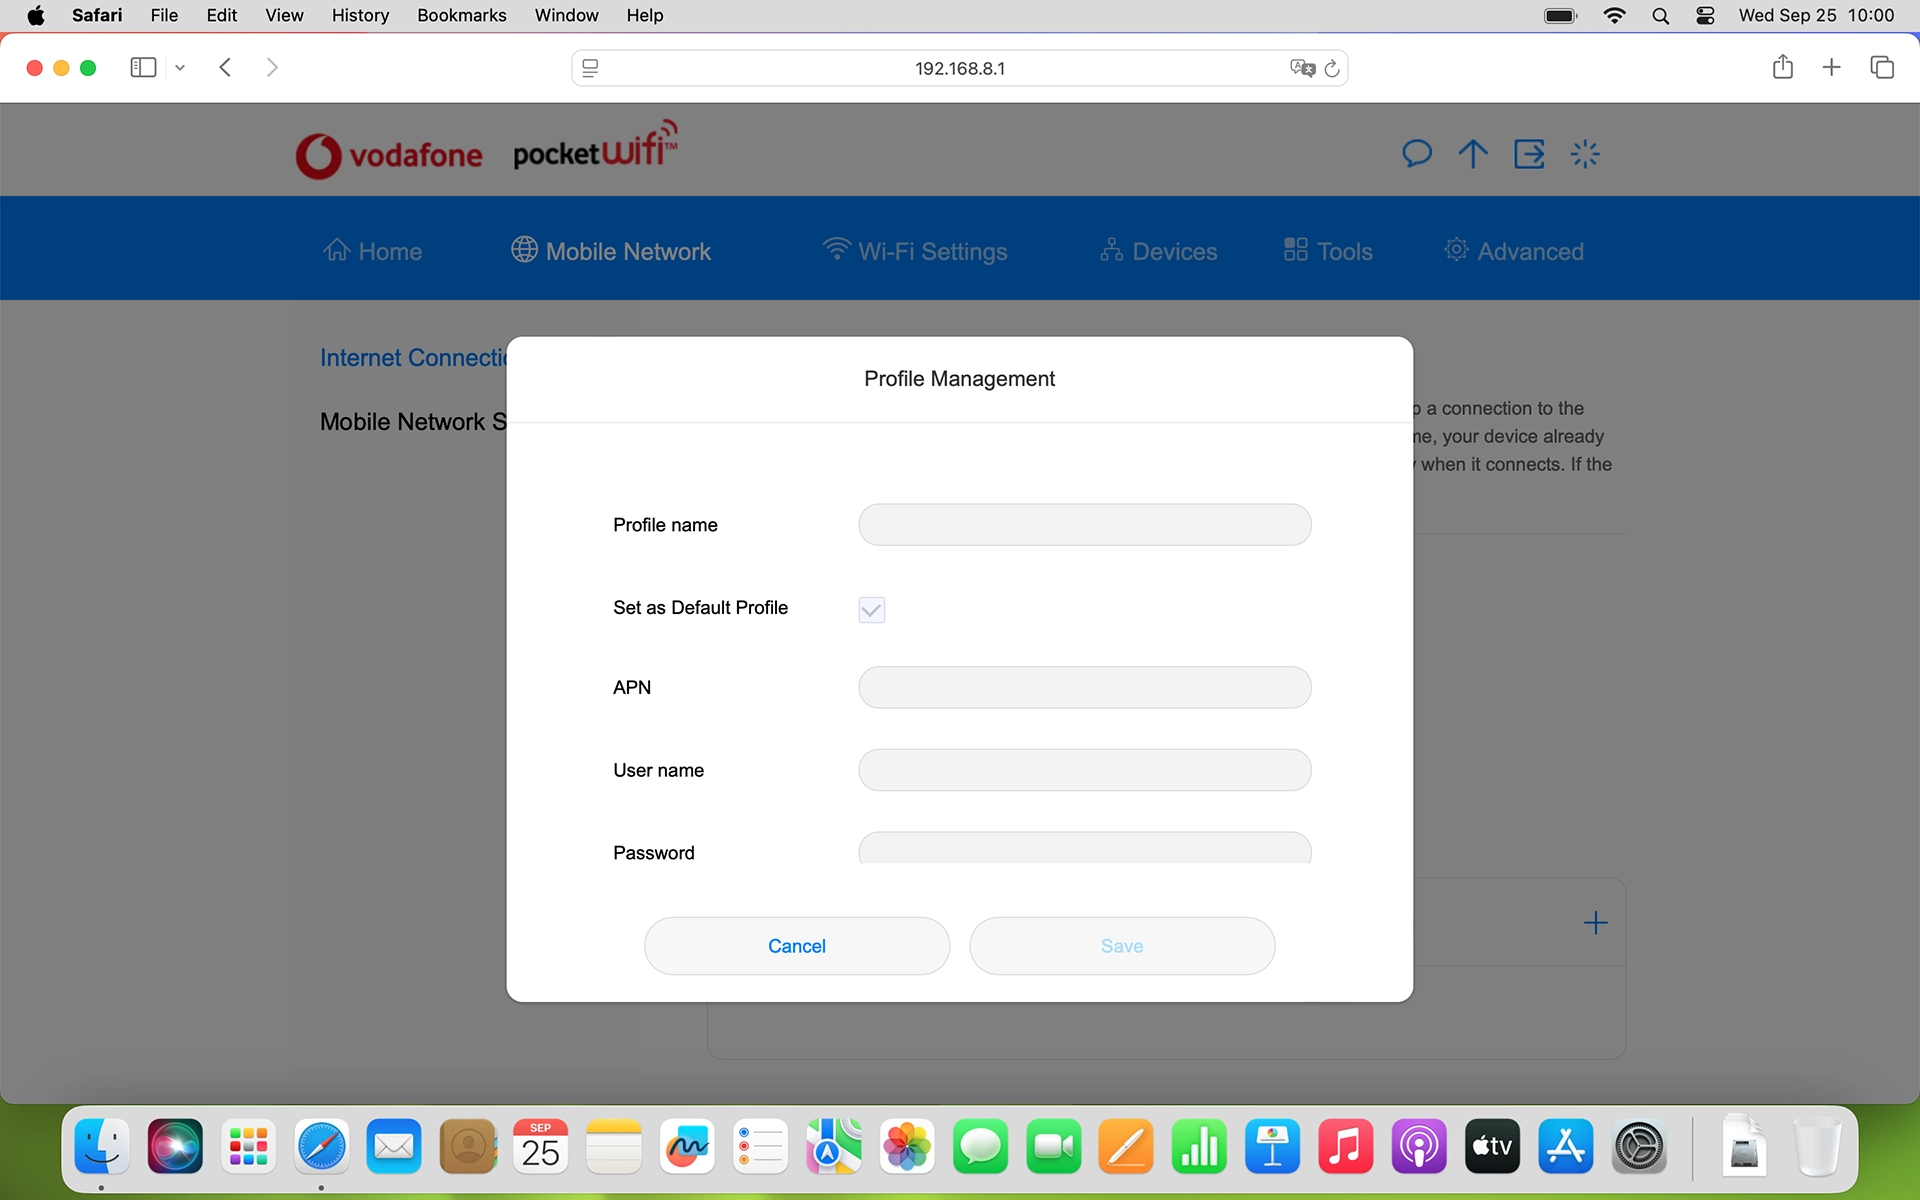Open the History menu in menu bar
The image size is (1920, 1200).
click(360, 15)
